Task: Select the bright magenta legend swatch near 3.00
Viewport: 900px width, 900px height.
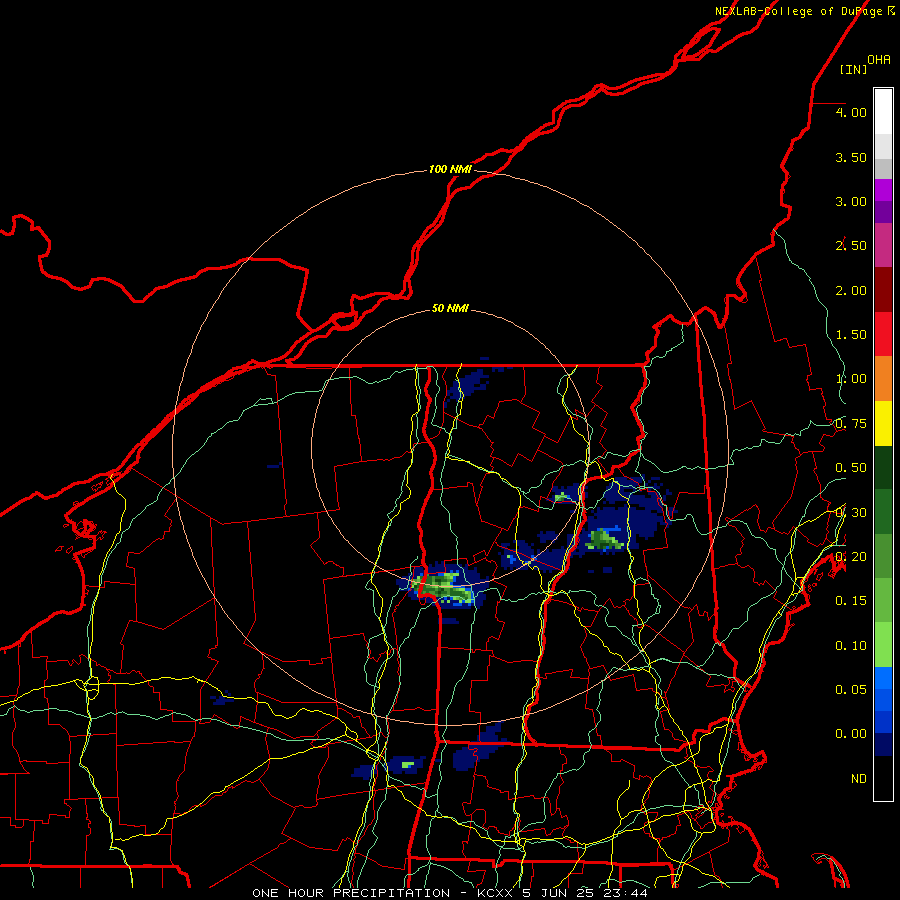Action: 883,190
